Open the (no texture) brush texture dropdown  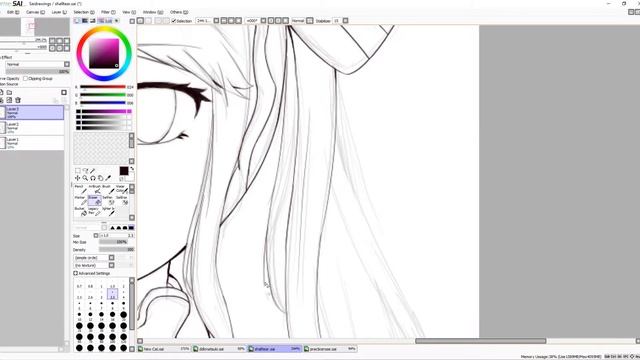(111, 265)
